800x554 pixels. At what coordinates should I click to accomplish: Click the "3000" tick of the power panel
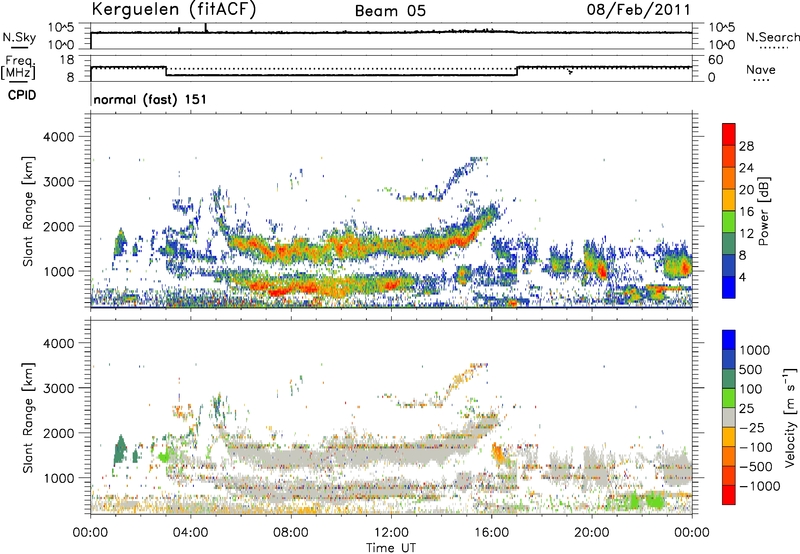(59, 182)
